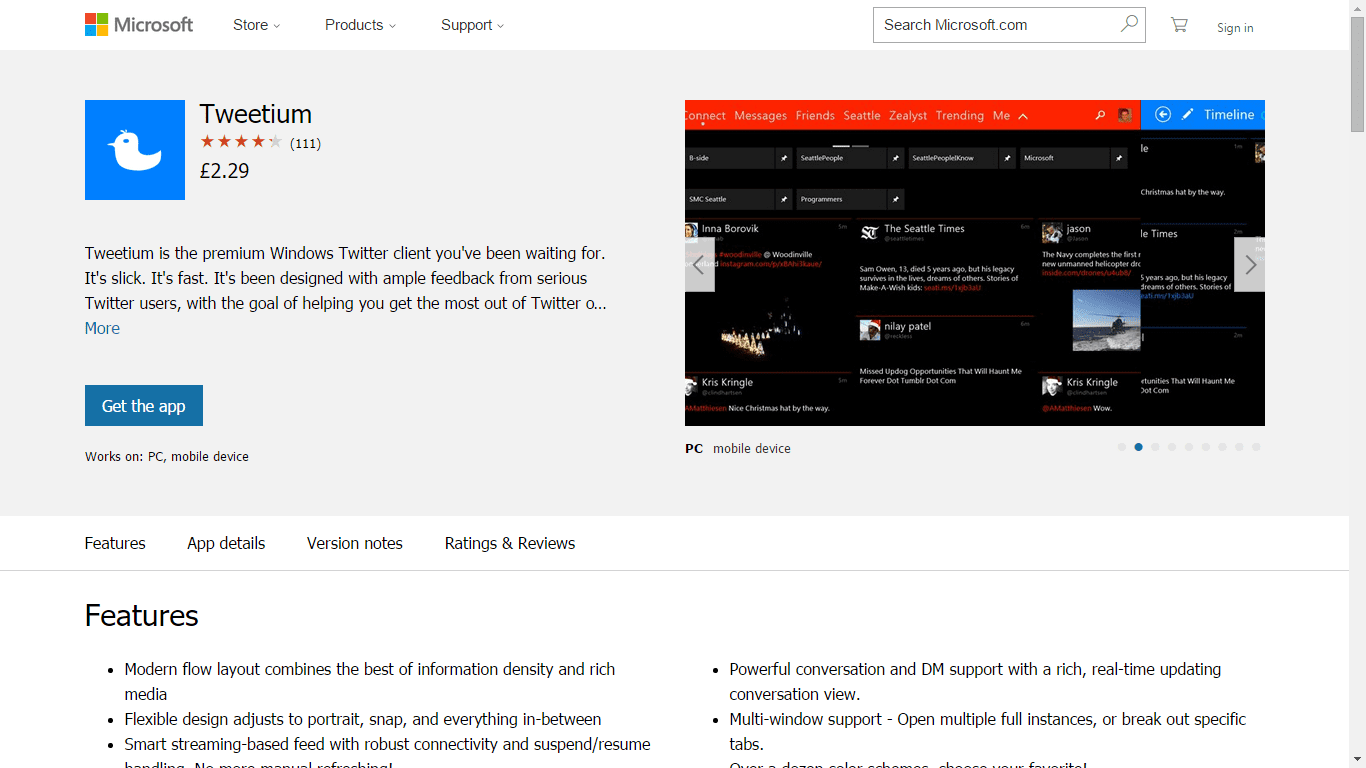Click the 'Works on: PC, mobile device' text
This screenshot has width=1366, height=768.
[167, 457]
